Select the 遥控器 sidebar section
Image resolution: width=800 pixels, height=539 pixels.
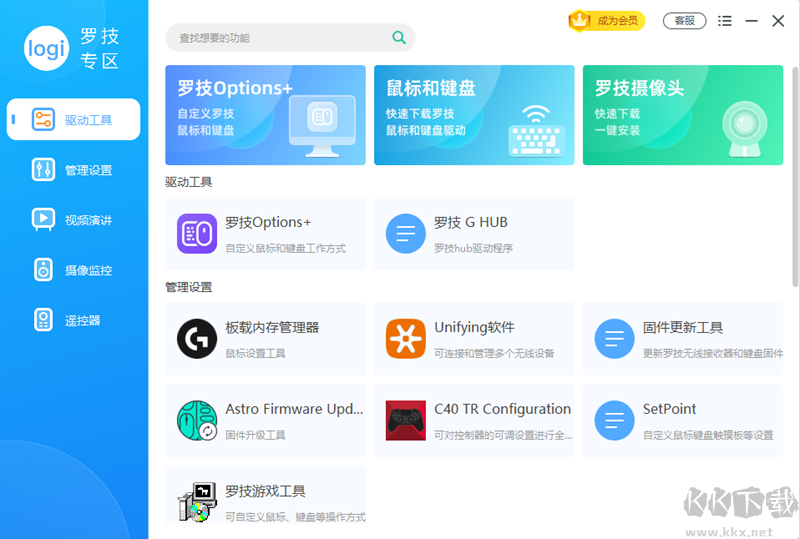pos(73,320)
